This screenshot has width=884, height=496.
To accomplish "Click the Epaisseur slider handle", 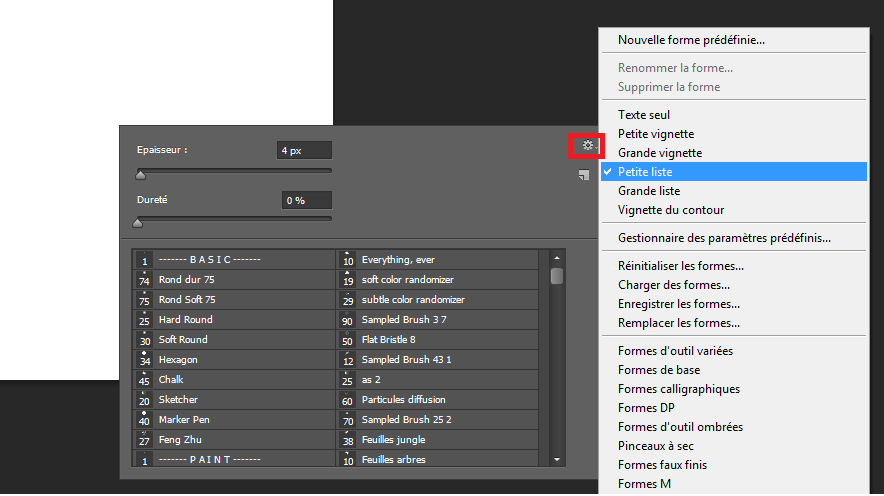I will pos(140,175).
